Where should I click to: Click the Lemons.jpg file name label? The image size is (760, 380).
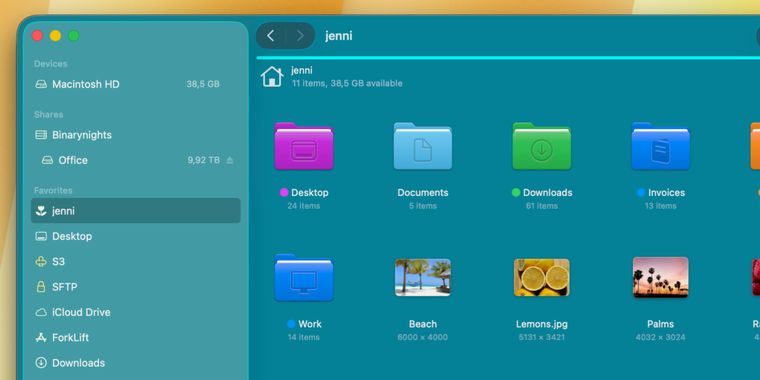coord(541,324)
